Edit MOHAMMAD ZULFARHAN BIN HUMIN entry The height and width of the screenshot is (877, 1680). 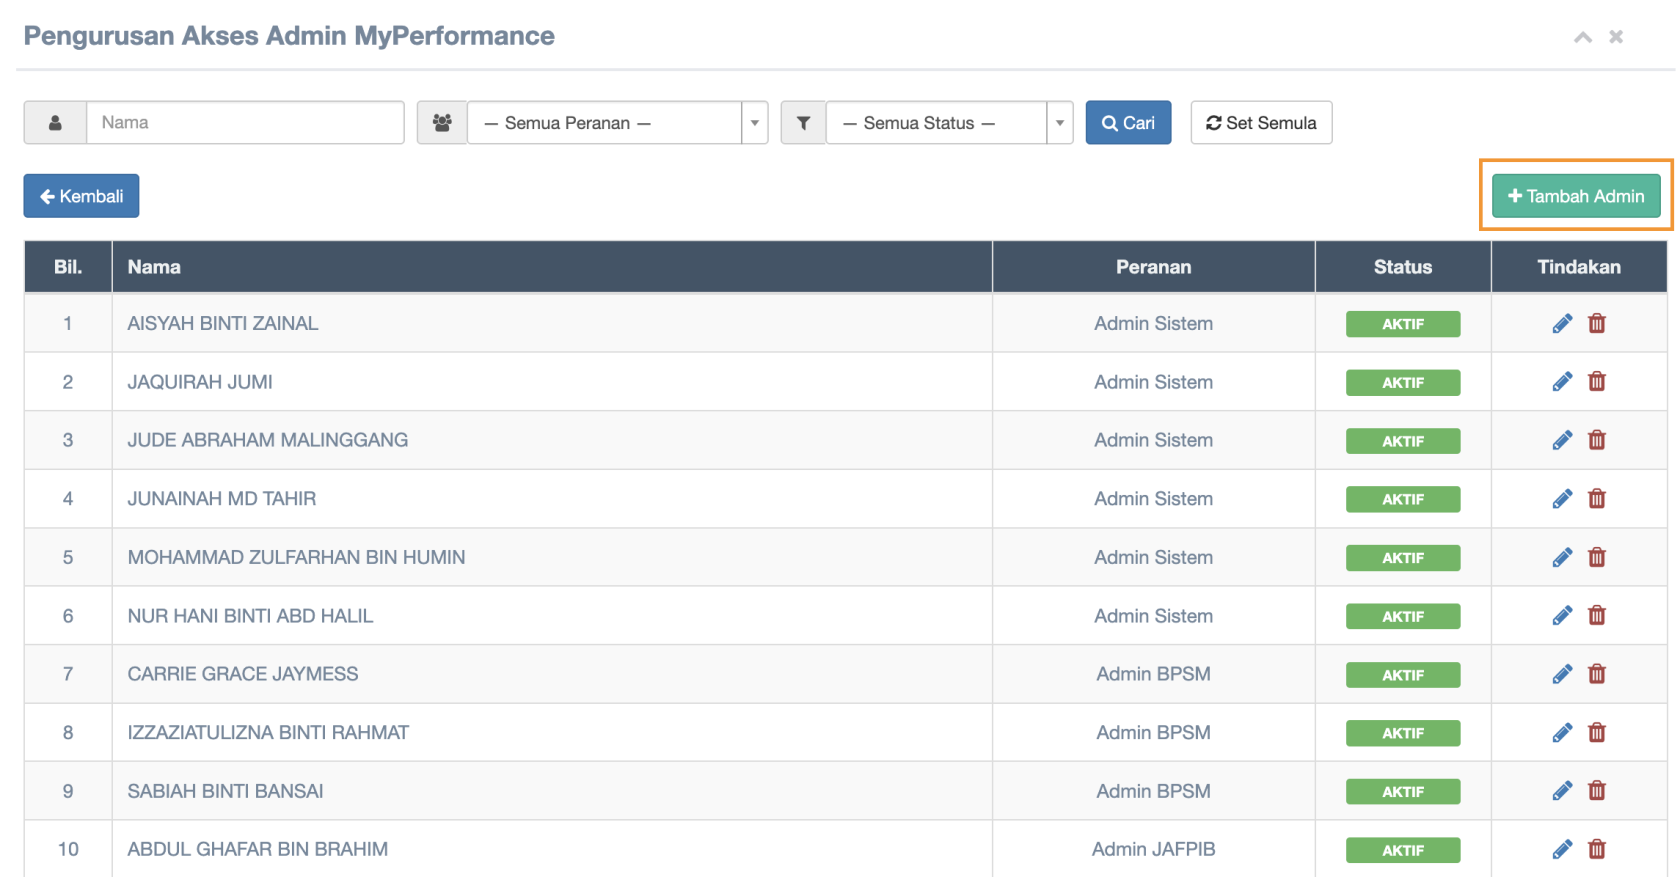coord(1562,557)
